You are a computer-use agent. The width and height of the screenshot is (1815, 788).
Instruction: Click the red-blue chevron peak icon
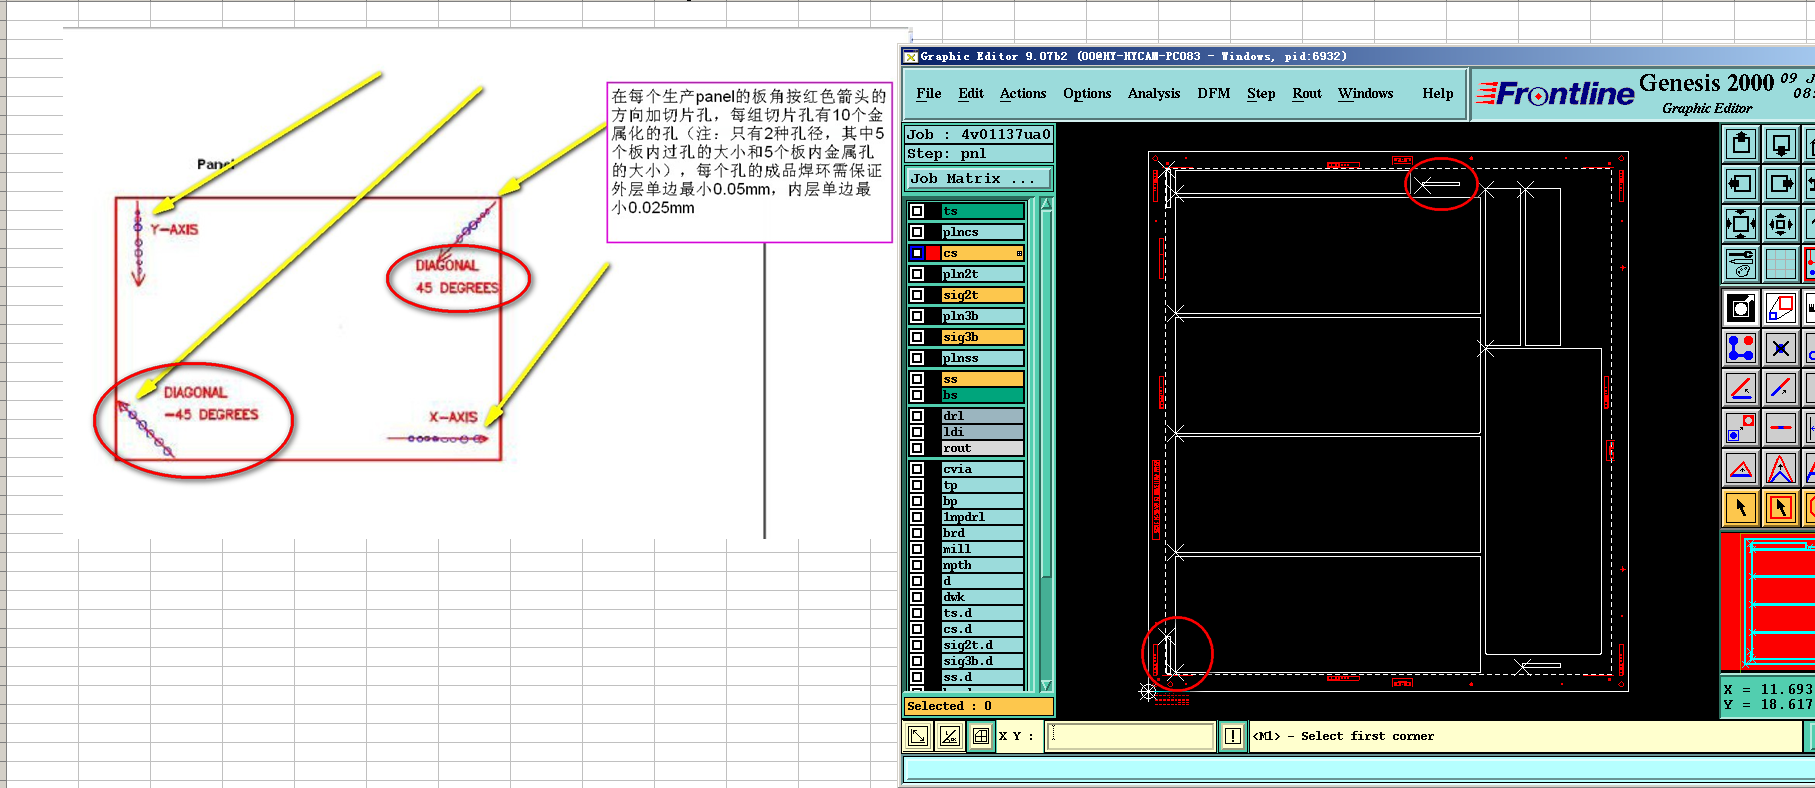(x=1781, y=468)
